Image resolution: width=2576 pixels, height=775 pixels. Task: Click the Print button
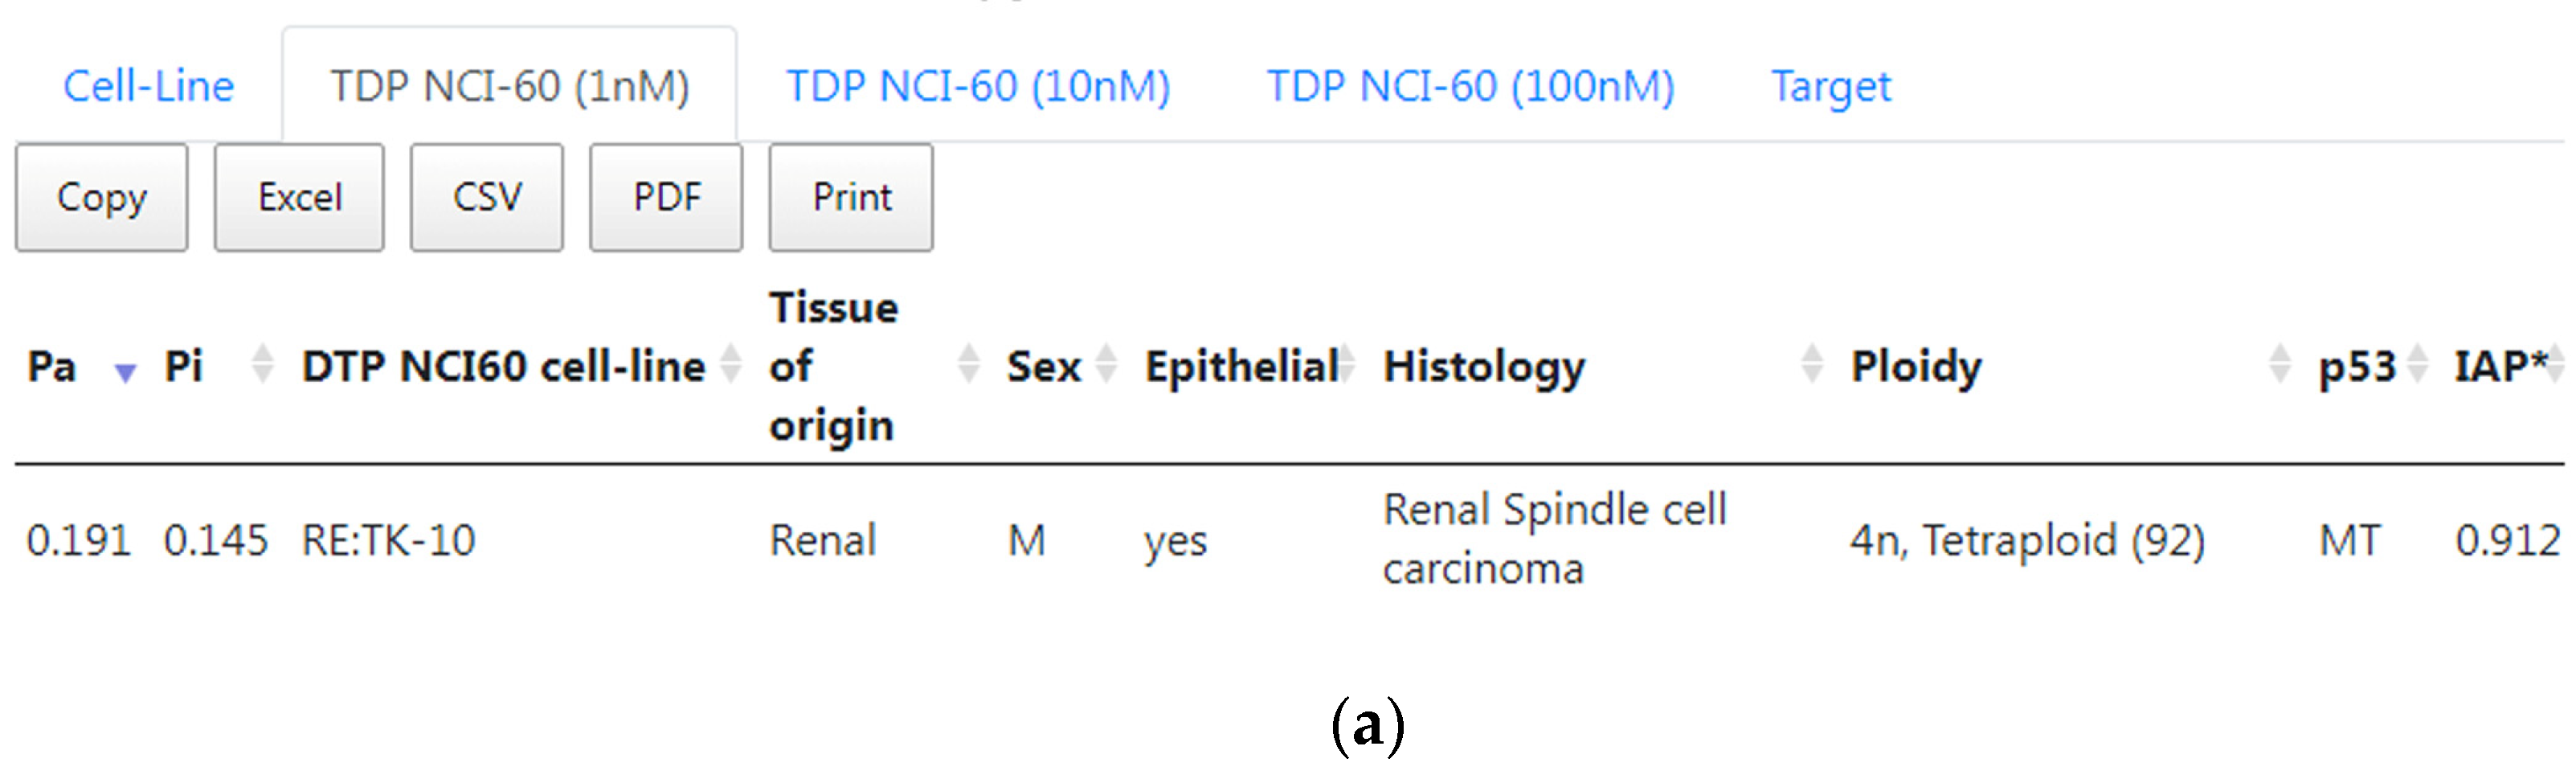pos(851,198)
